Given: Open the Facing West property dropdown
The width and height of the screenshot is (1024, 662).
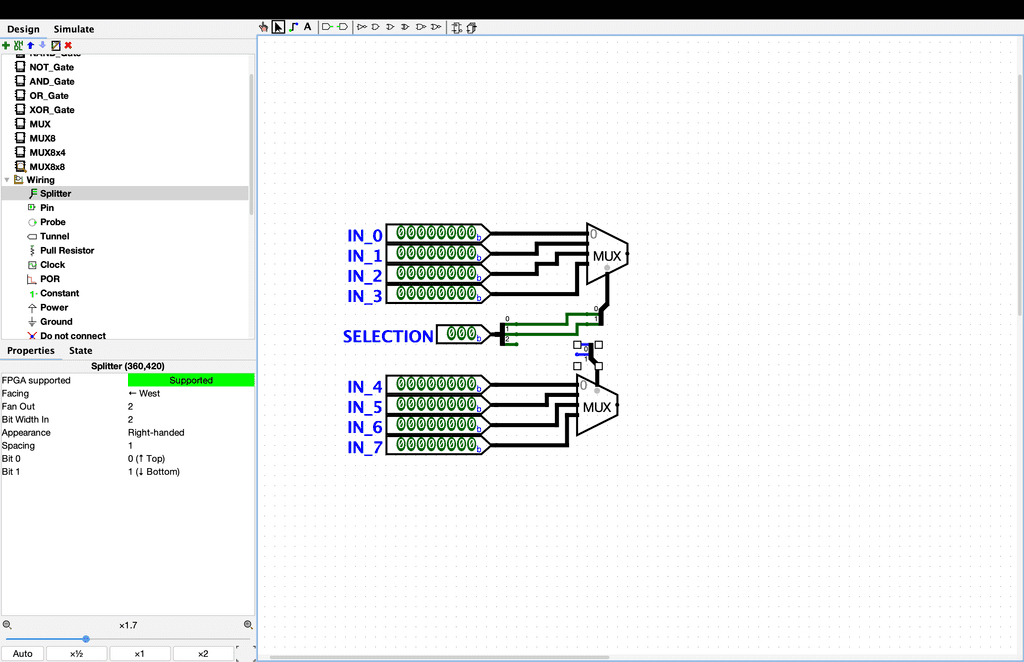Looking at the screenshot, I should click(x=190, y=394).
